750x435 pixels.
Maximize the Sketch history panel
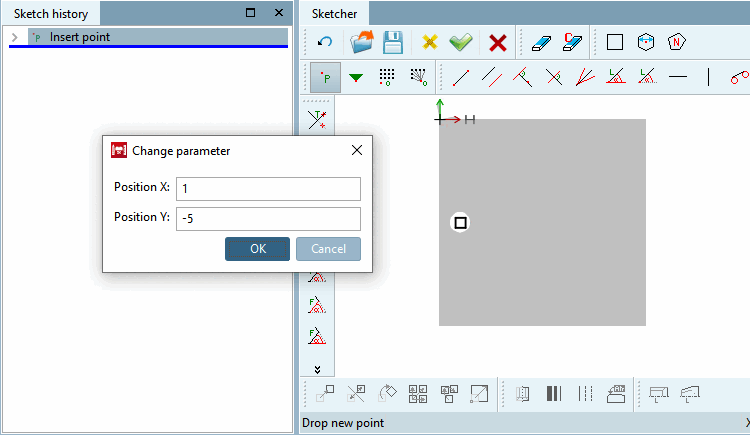point(250,12)
